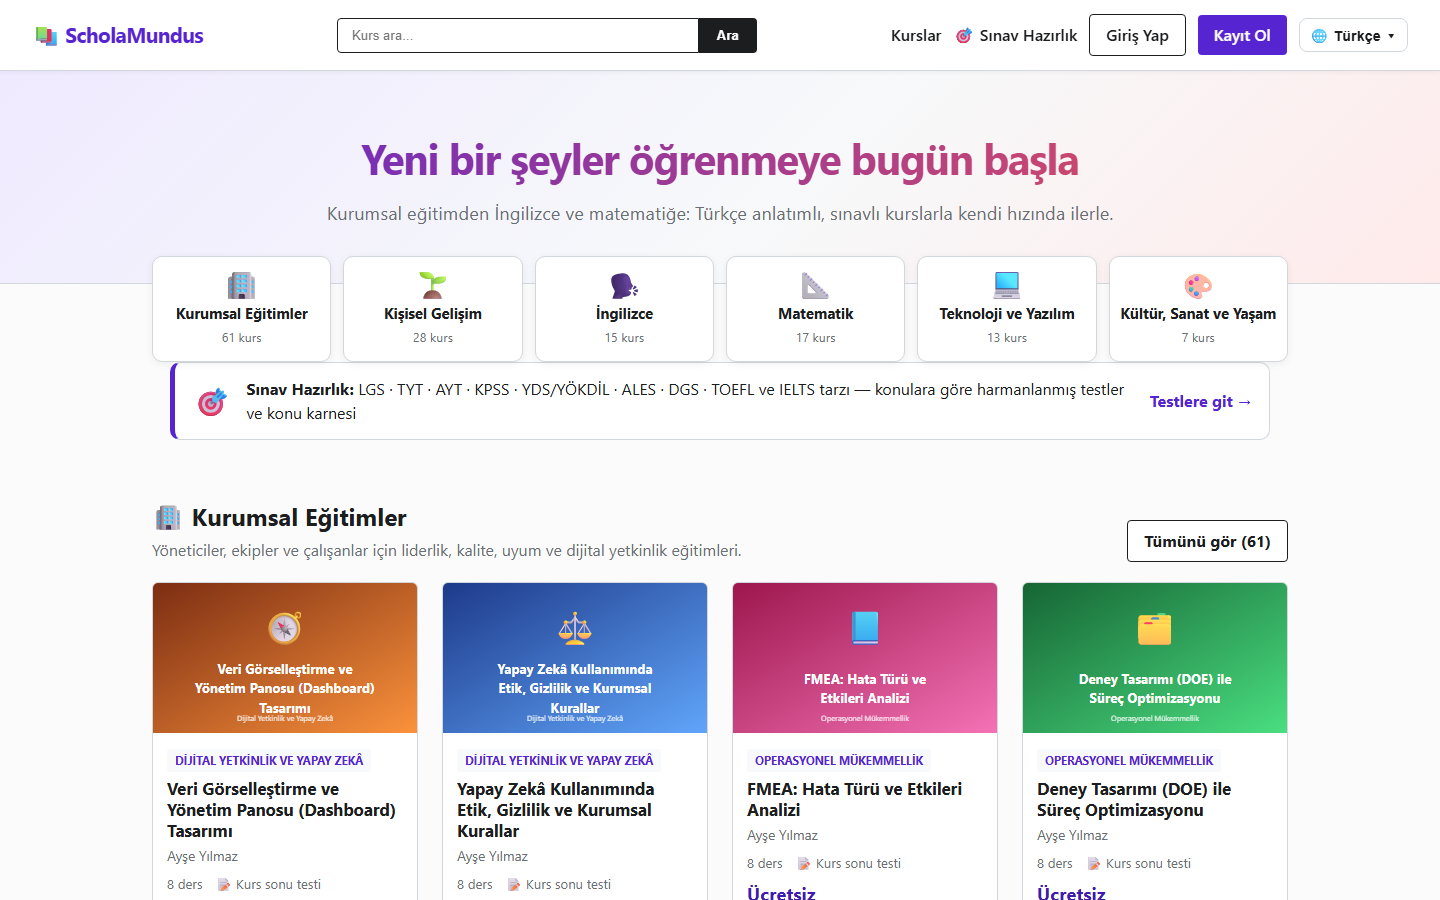The width and height of the screenshot is (1440, 900).
Task: Open the Kurumsal Eğitimler building icon card
Action: tap(241, 286)
